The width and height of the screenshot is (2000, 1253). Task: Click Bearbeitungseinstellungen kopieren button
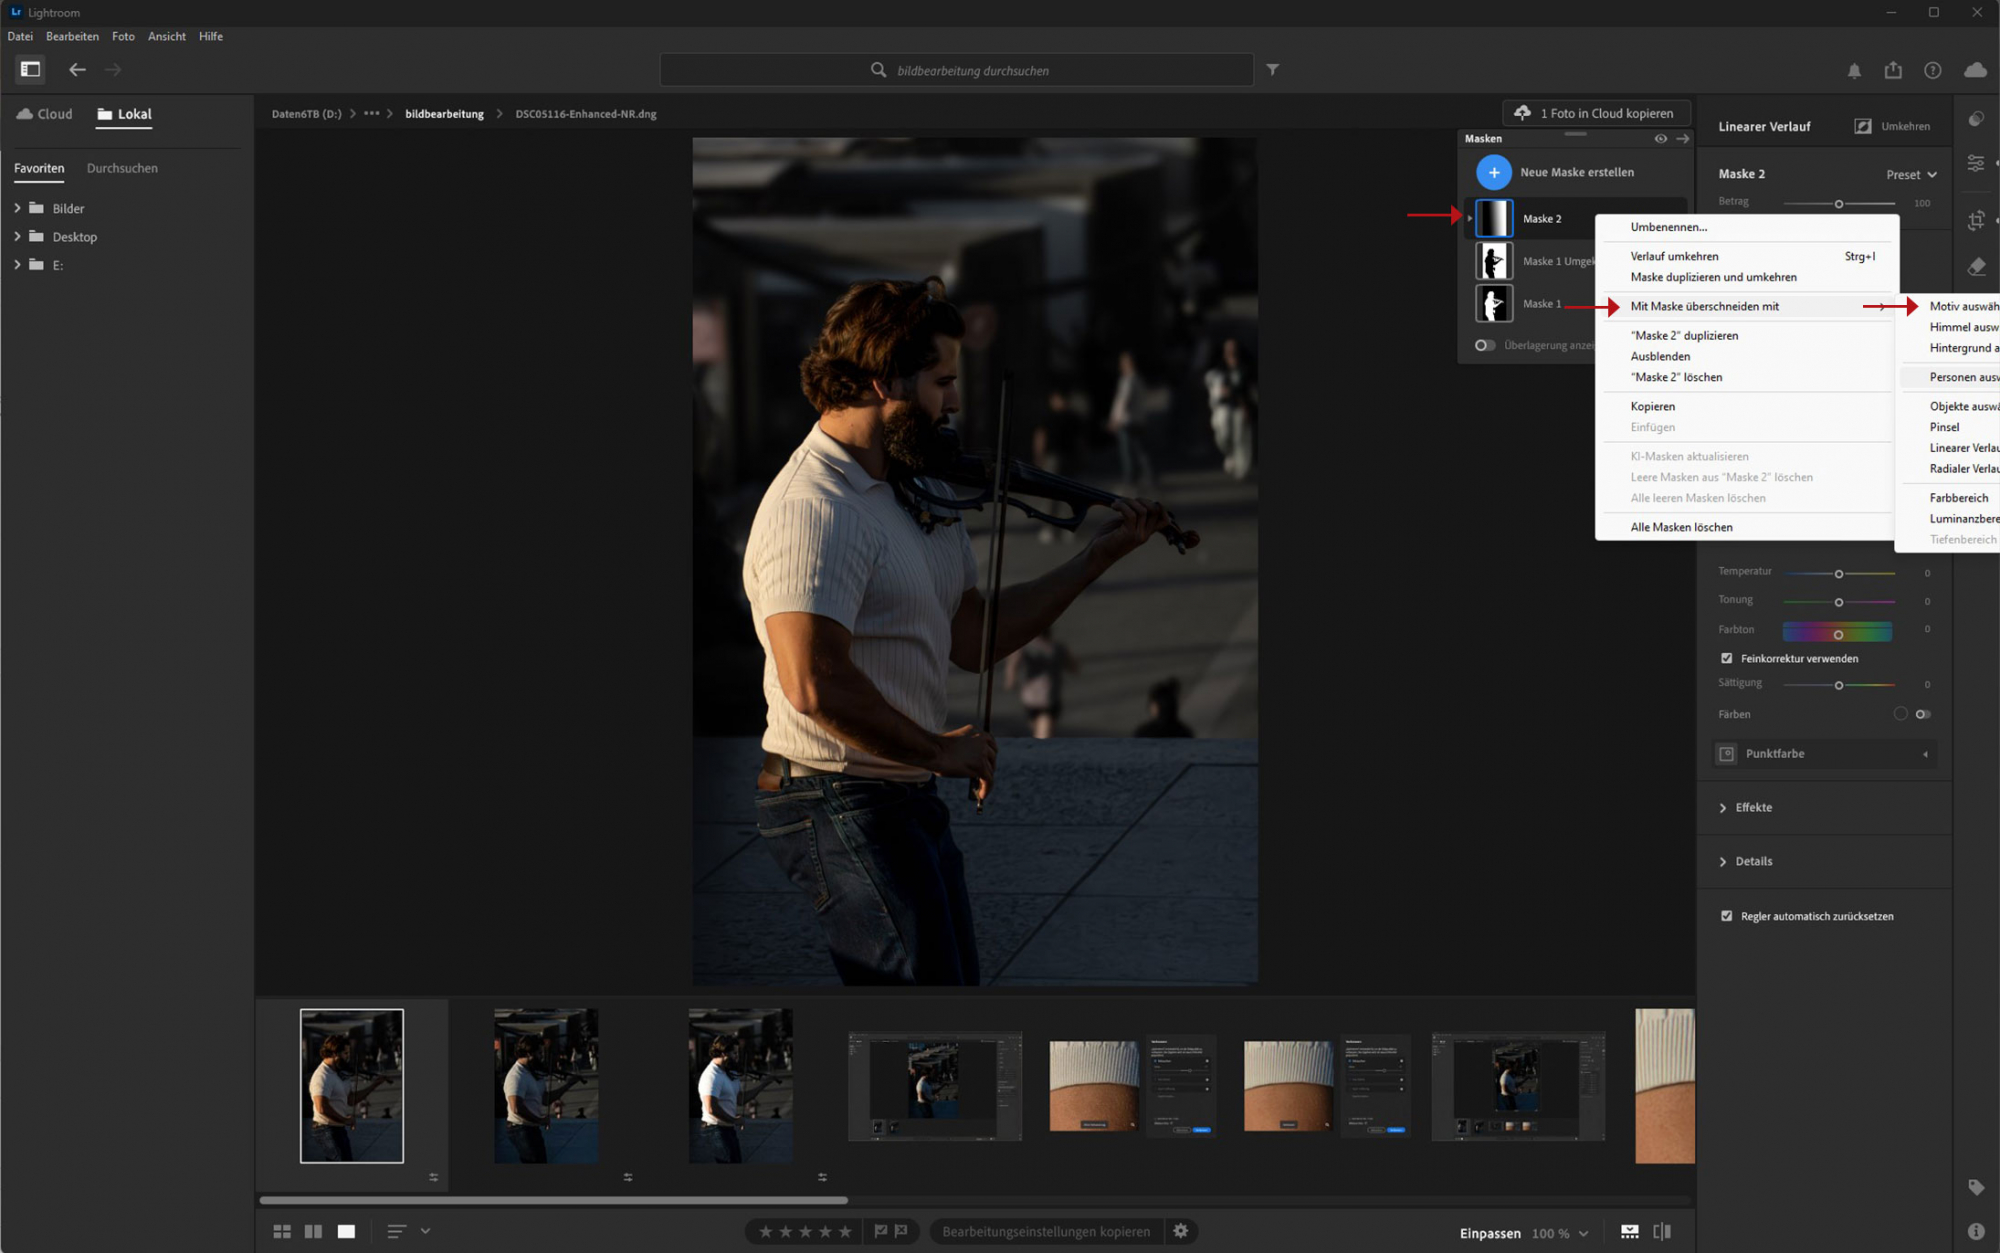point(1046,1231)
